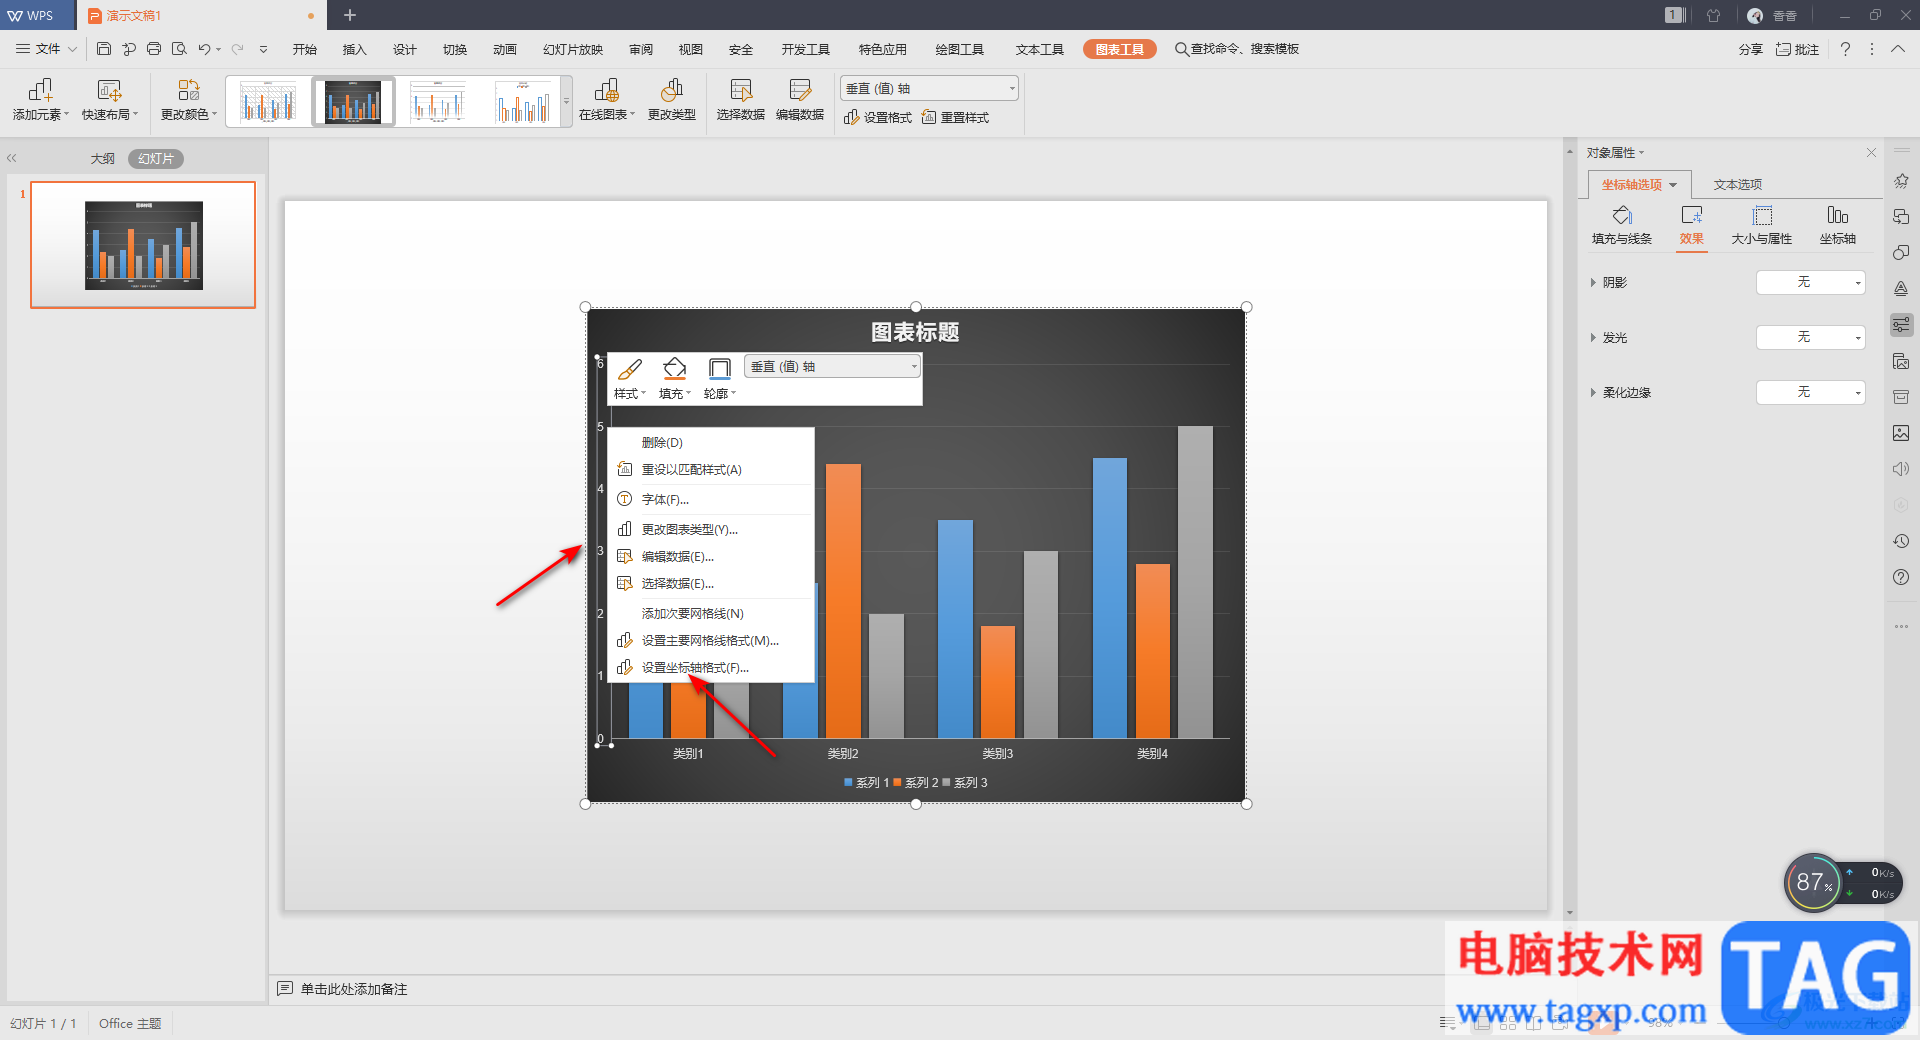This screenshot has width=1920, height=1040.
Task: Click the notes area 单击此处添加备注
Action: pyautogui.click(x=354, y=989)
